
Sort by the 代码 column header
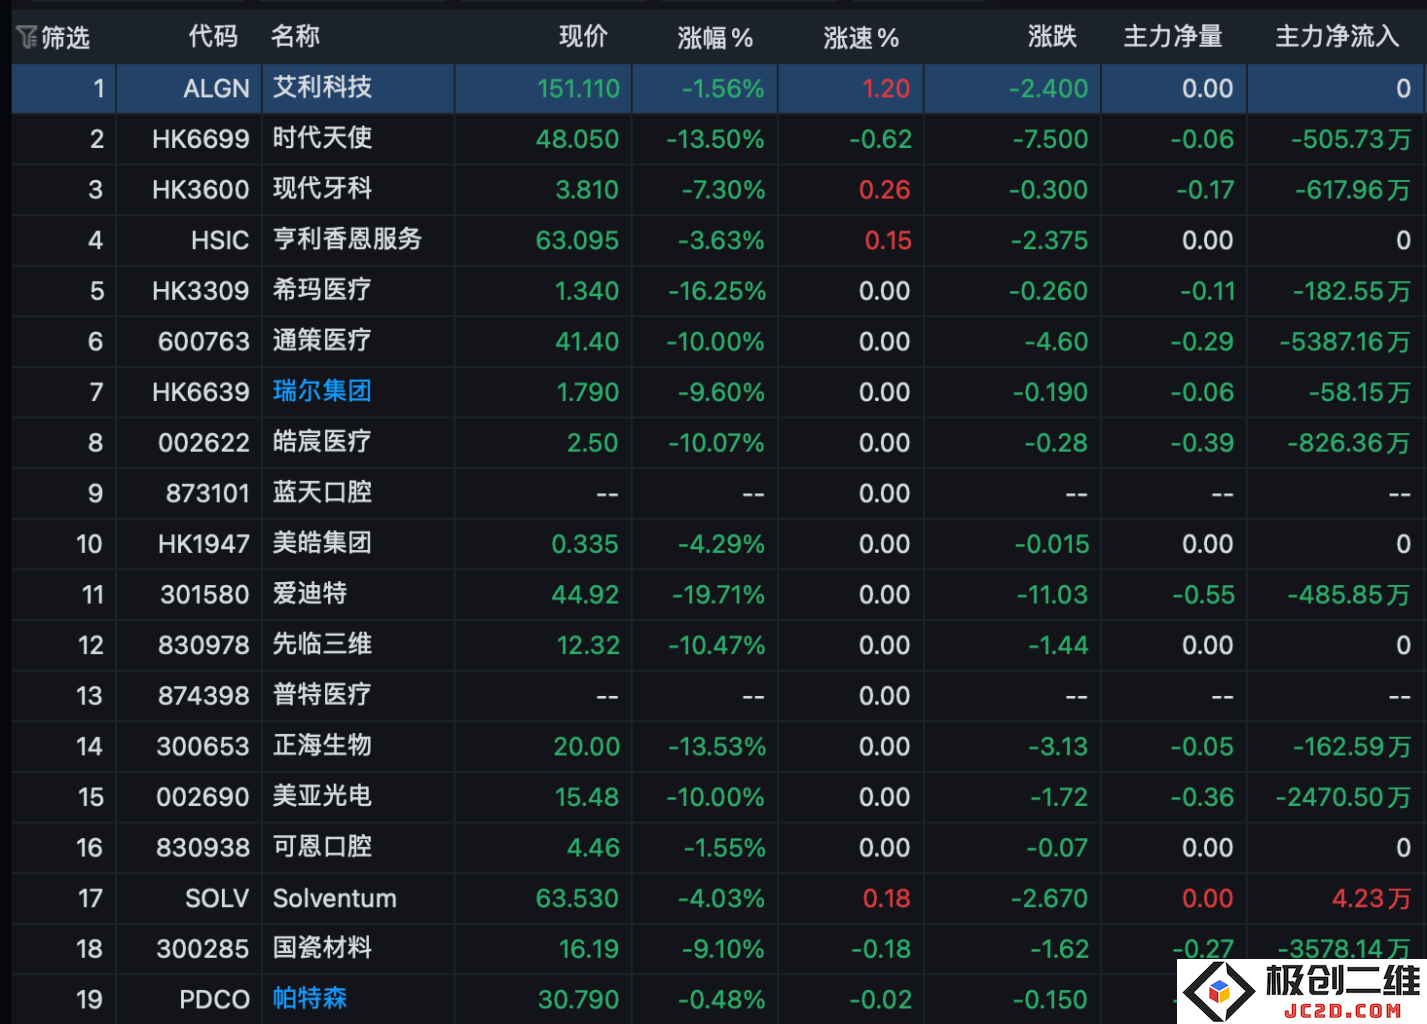(213, 37)
